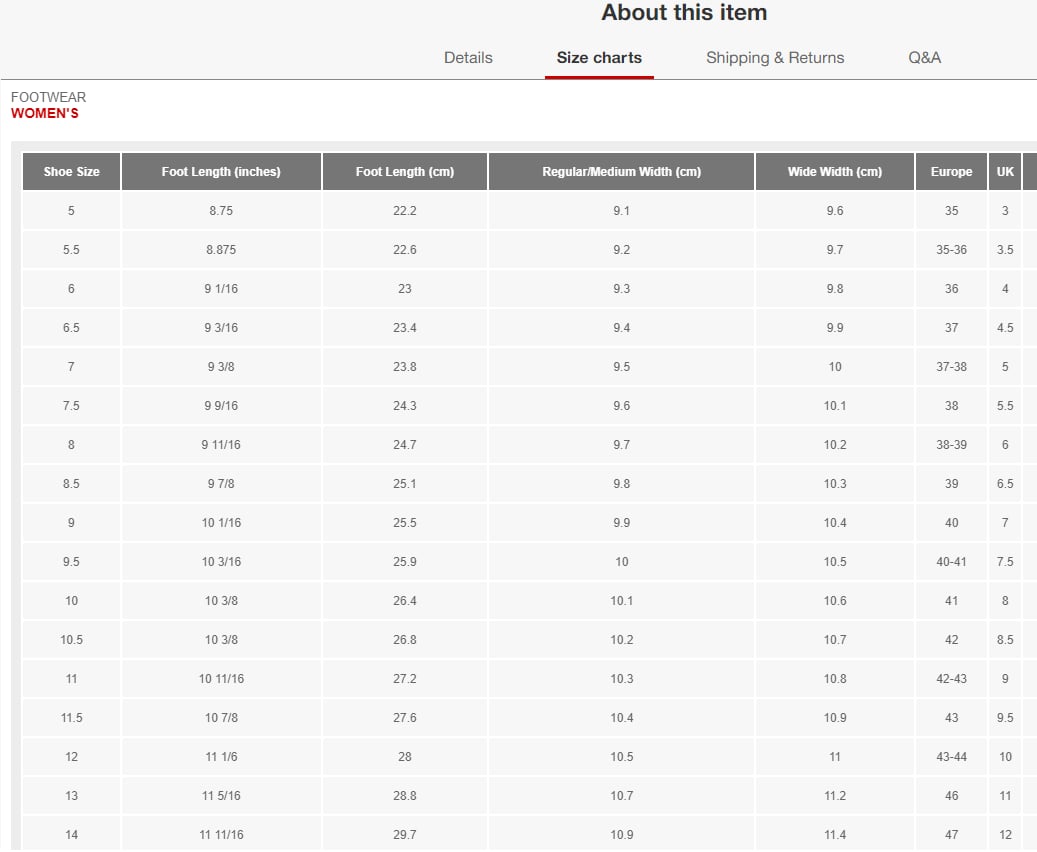Click foot length 9 1/16 cell

tap(221, 288)
